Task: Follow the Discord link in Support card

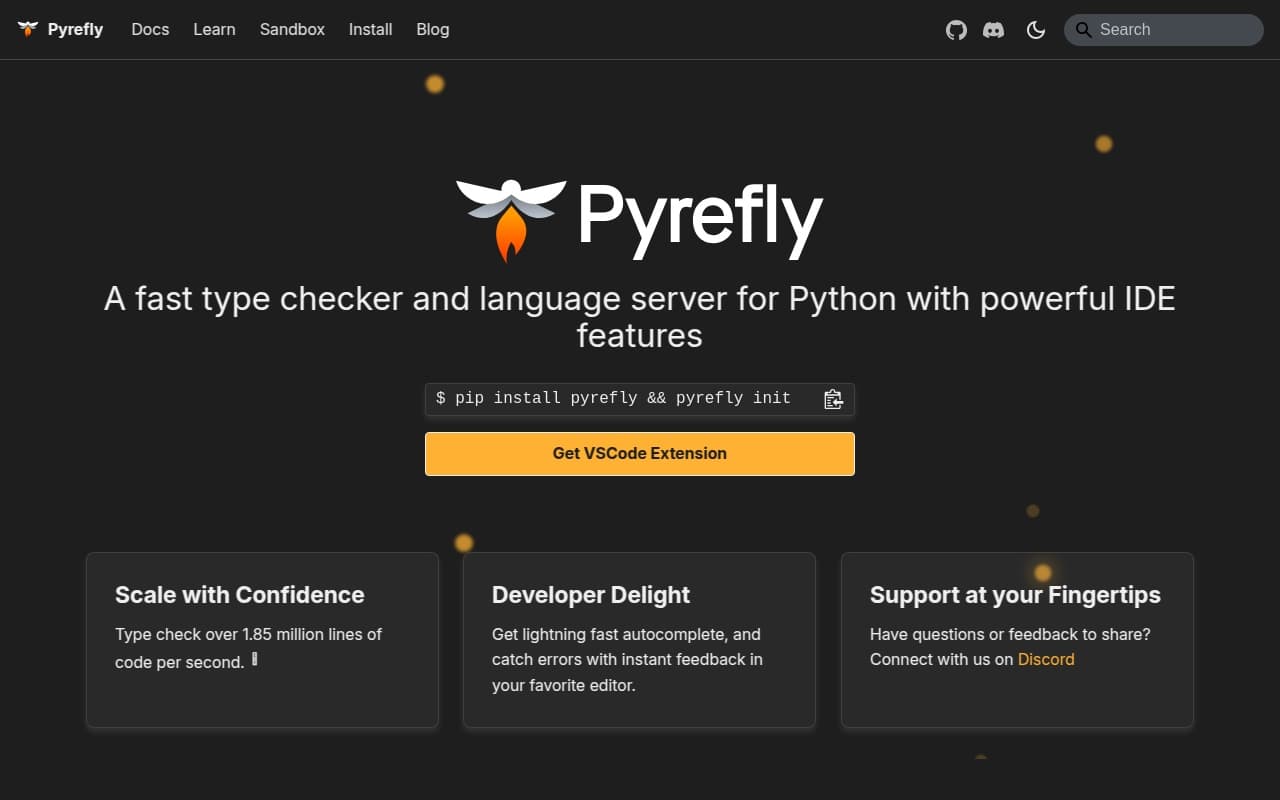Action: click(1046, 659)
